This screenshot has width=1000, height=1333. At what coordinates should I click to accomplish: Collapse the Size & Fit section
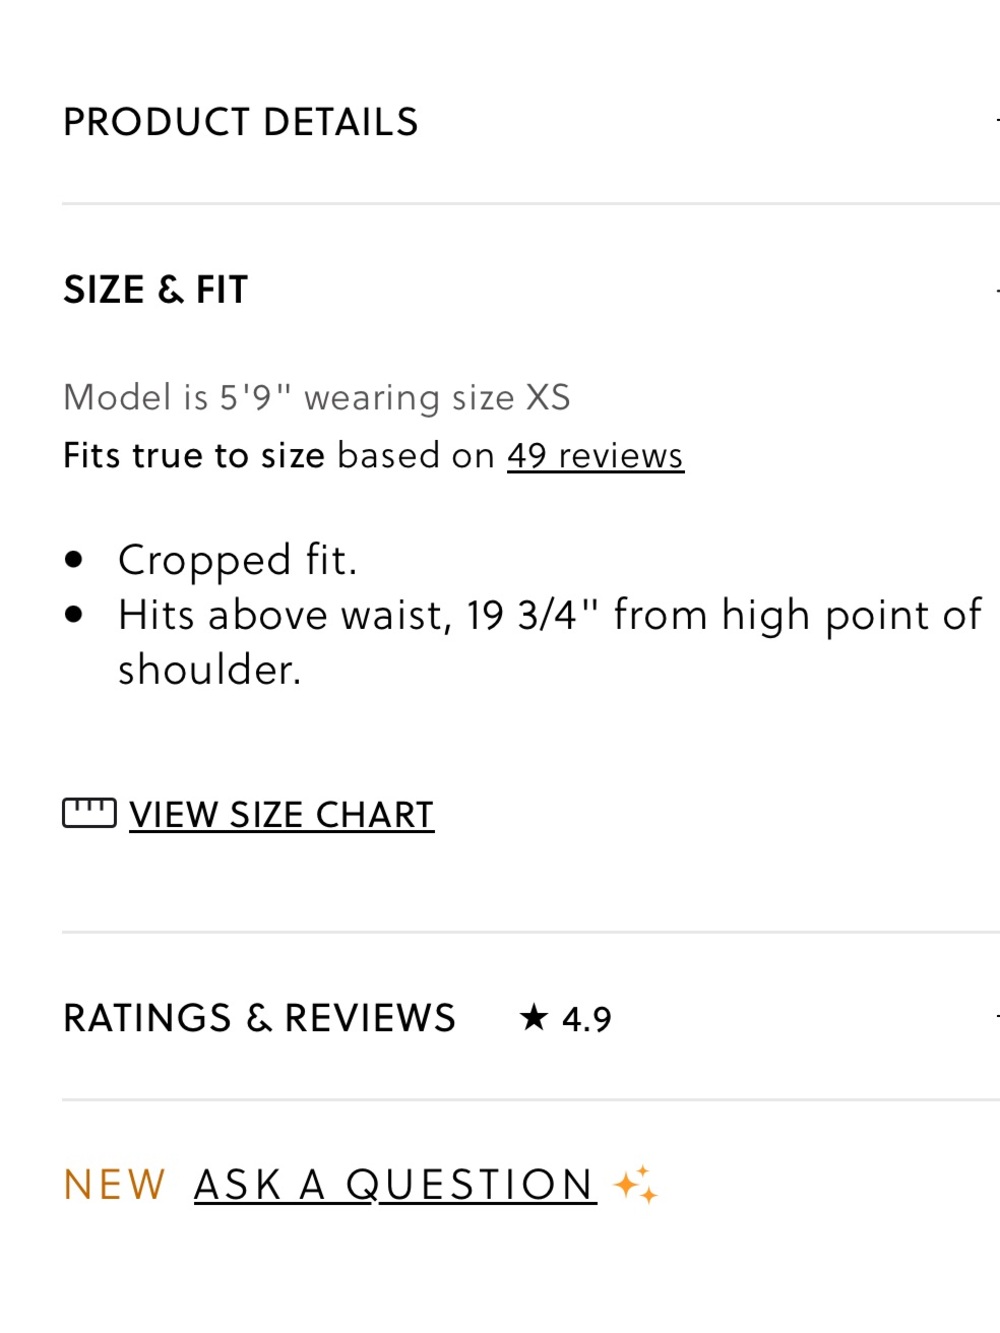pos(530,290)
